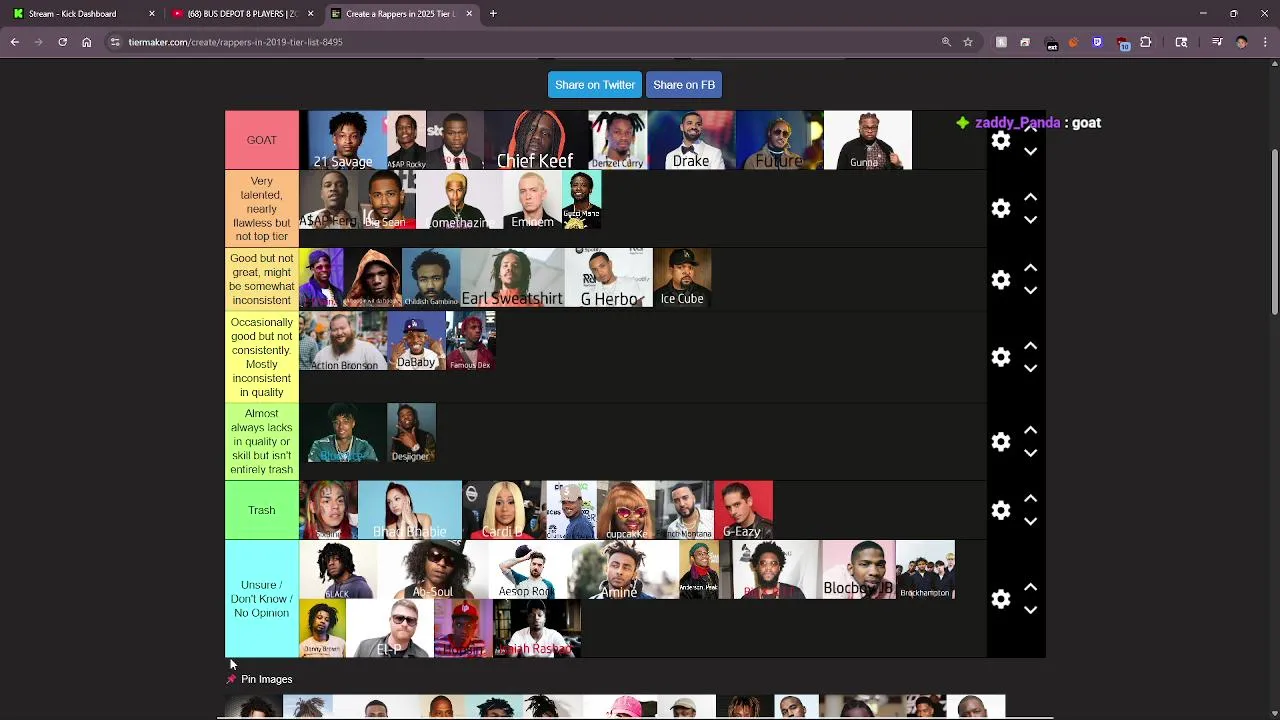Click the browser forward arrow
This screenshot has height=720, width=1280.
pyautogui.click(x=38, y=42)
